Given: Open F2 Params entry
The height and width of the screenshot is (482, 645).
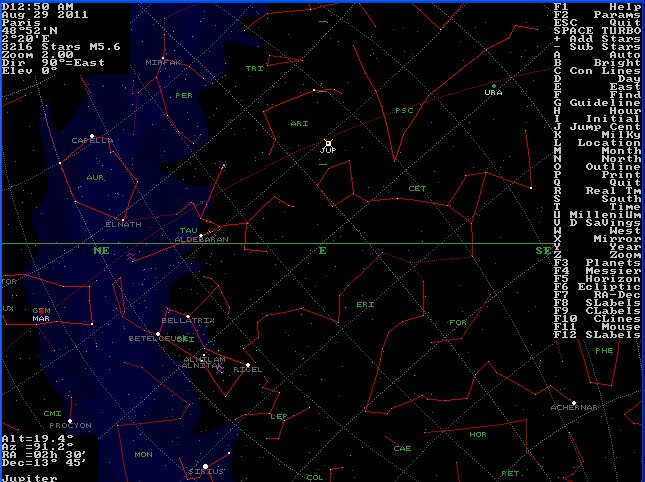Looking at the screenshot, I should tap(597, 15).
